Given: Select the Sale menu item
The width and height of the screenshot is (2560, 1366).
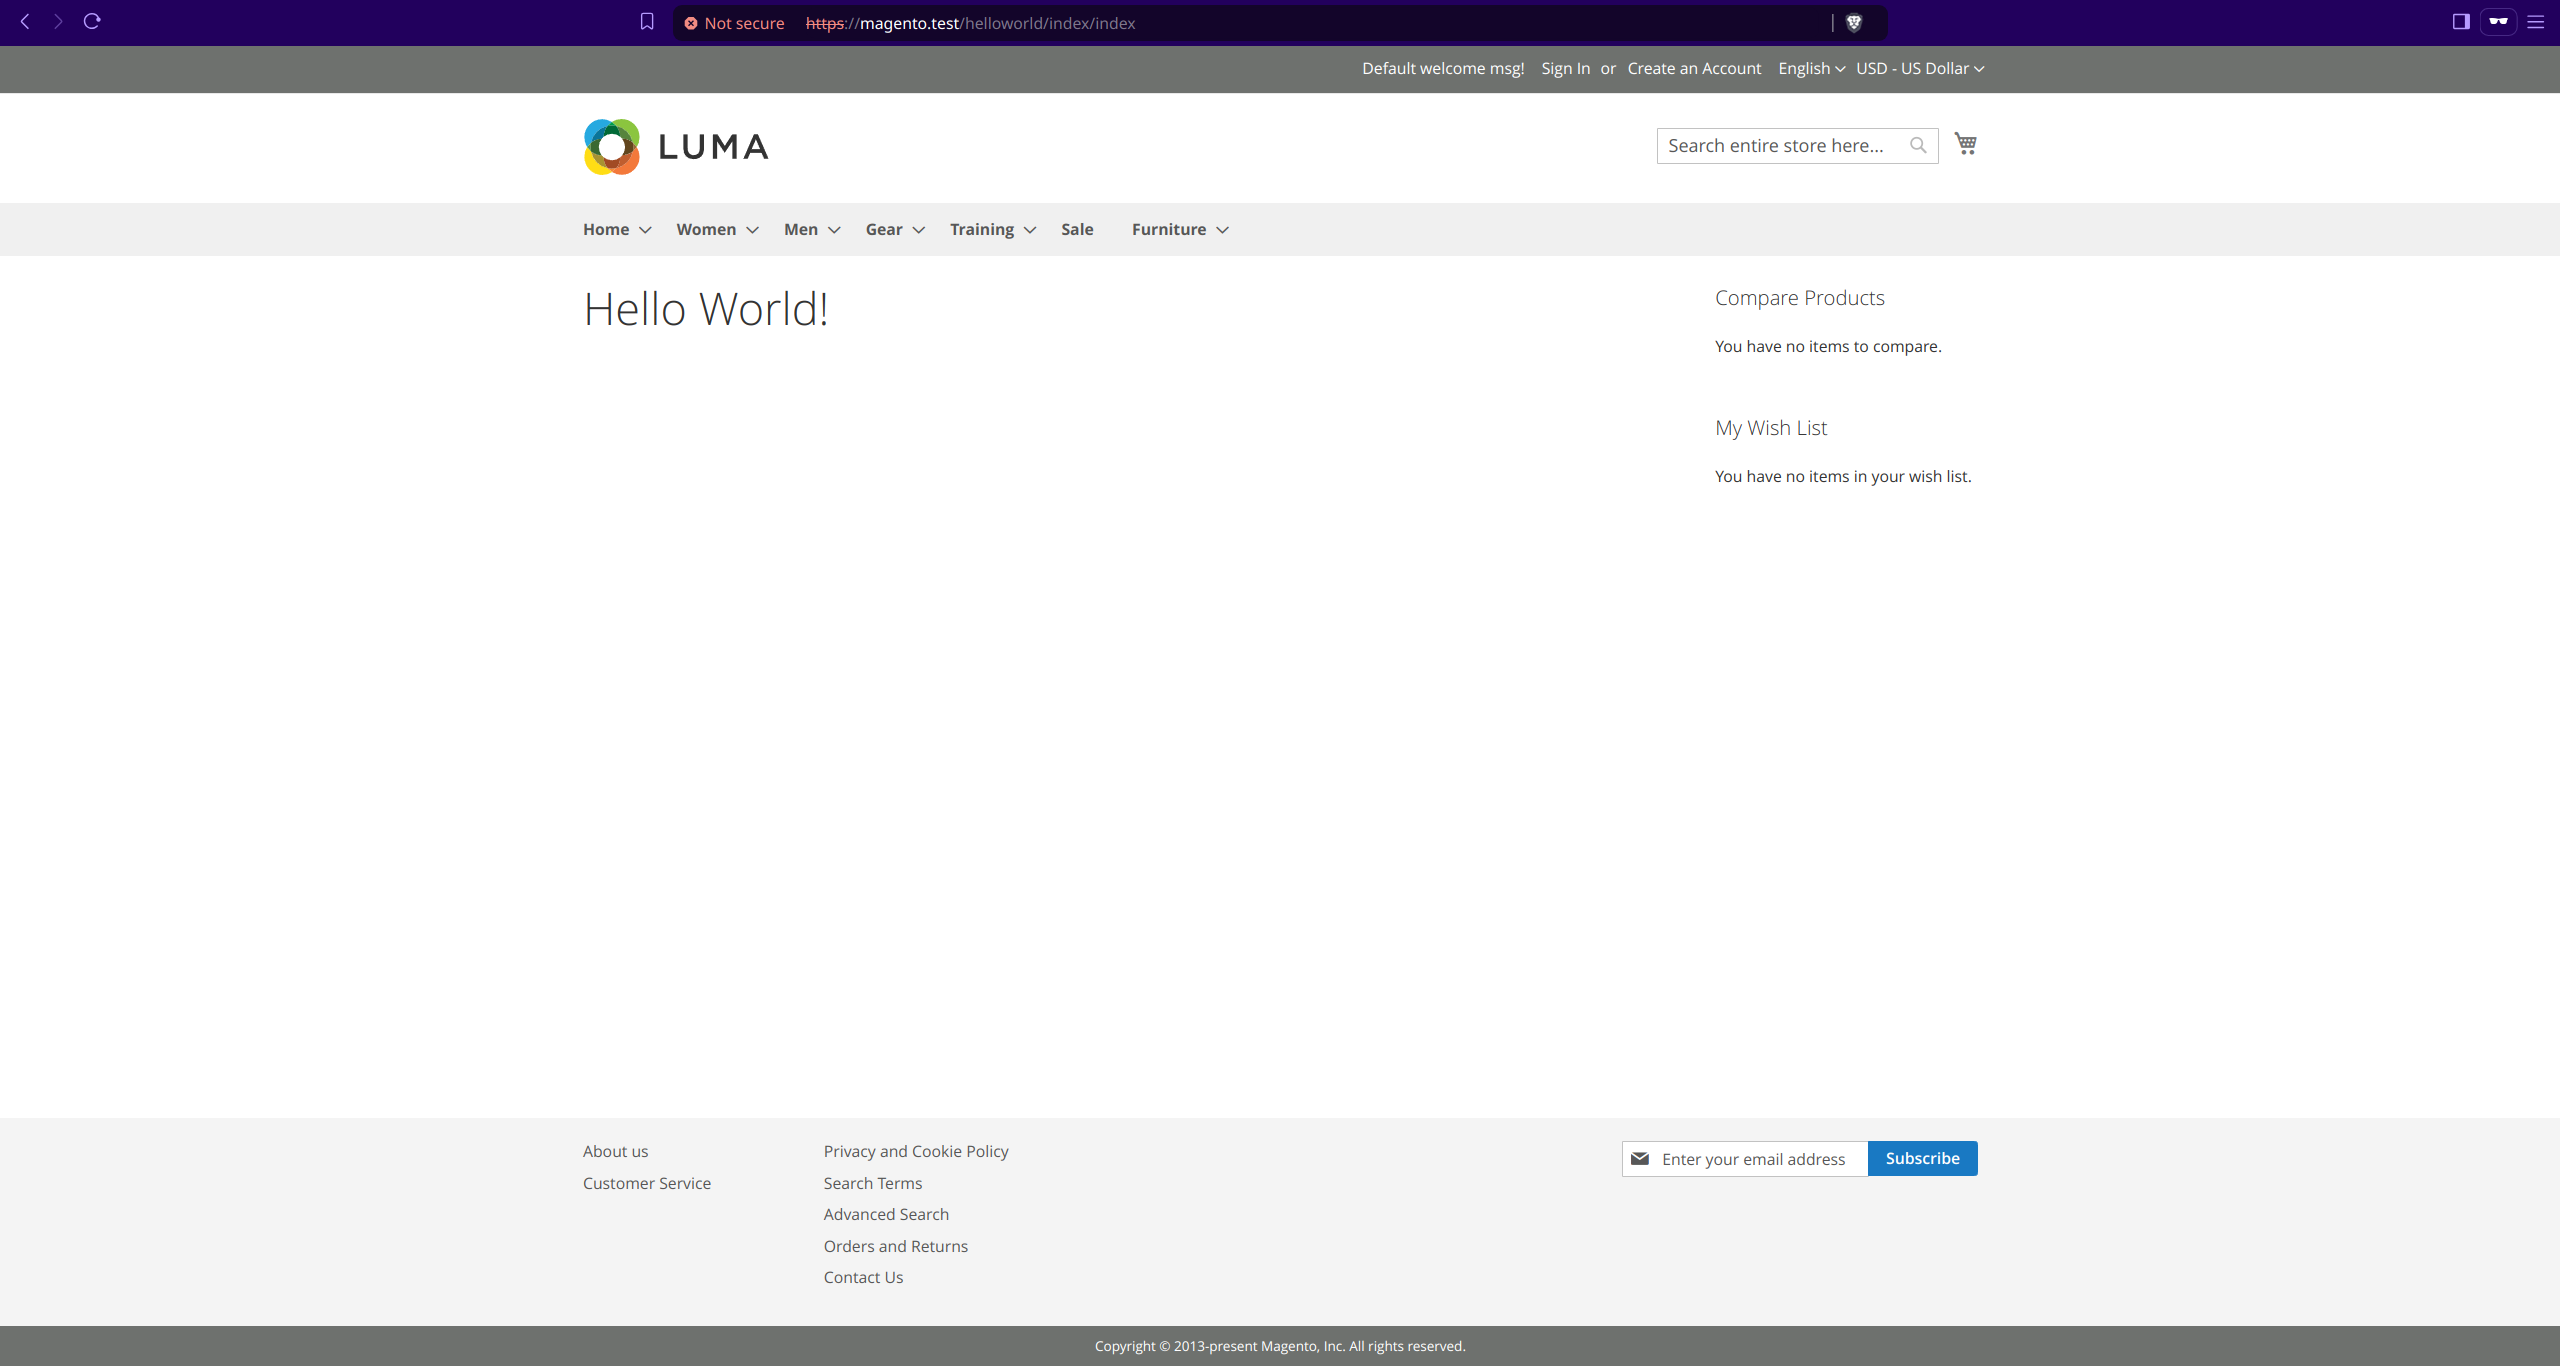Looking at the screenshot, I should coord(1077,230).
